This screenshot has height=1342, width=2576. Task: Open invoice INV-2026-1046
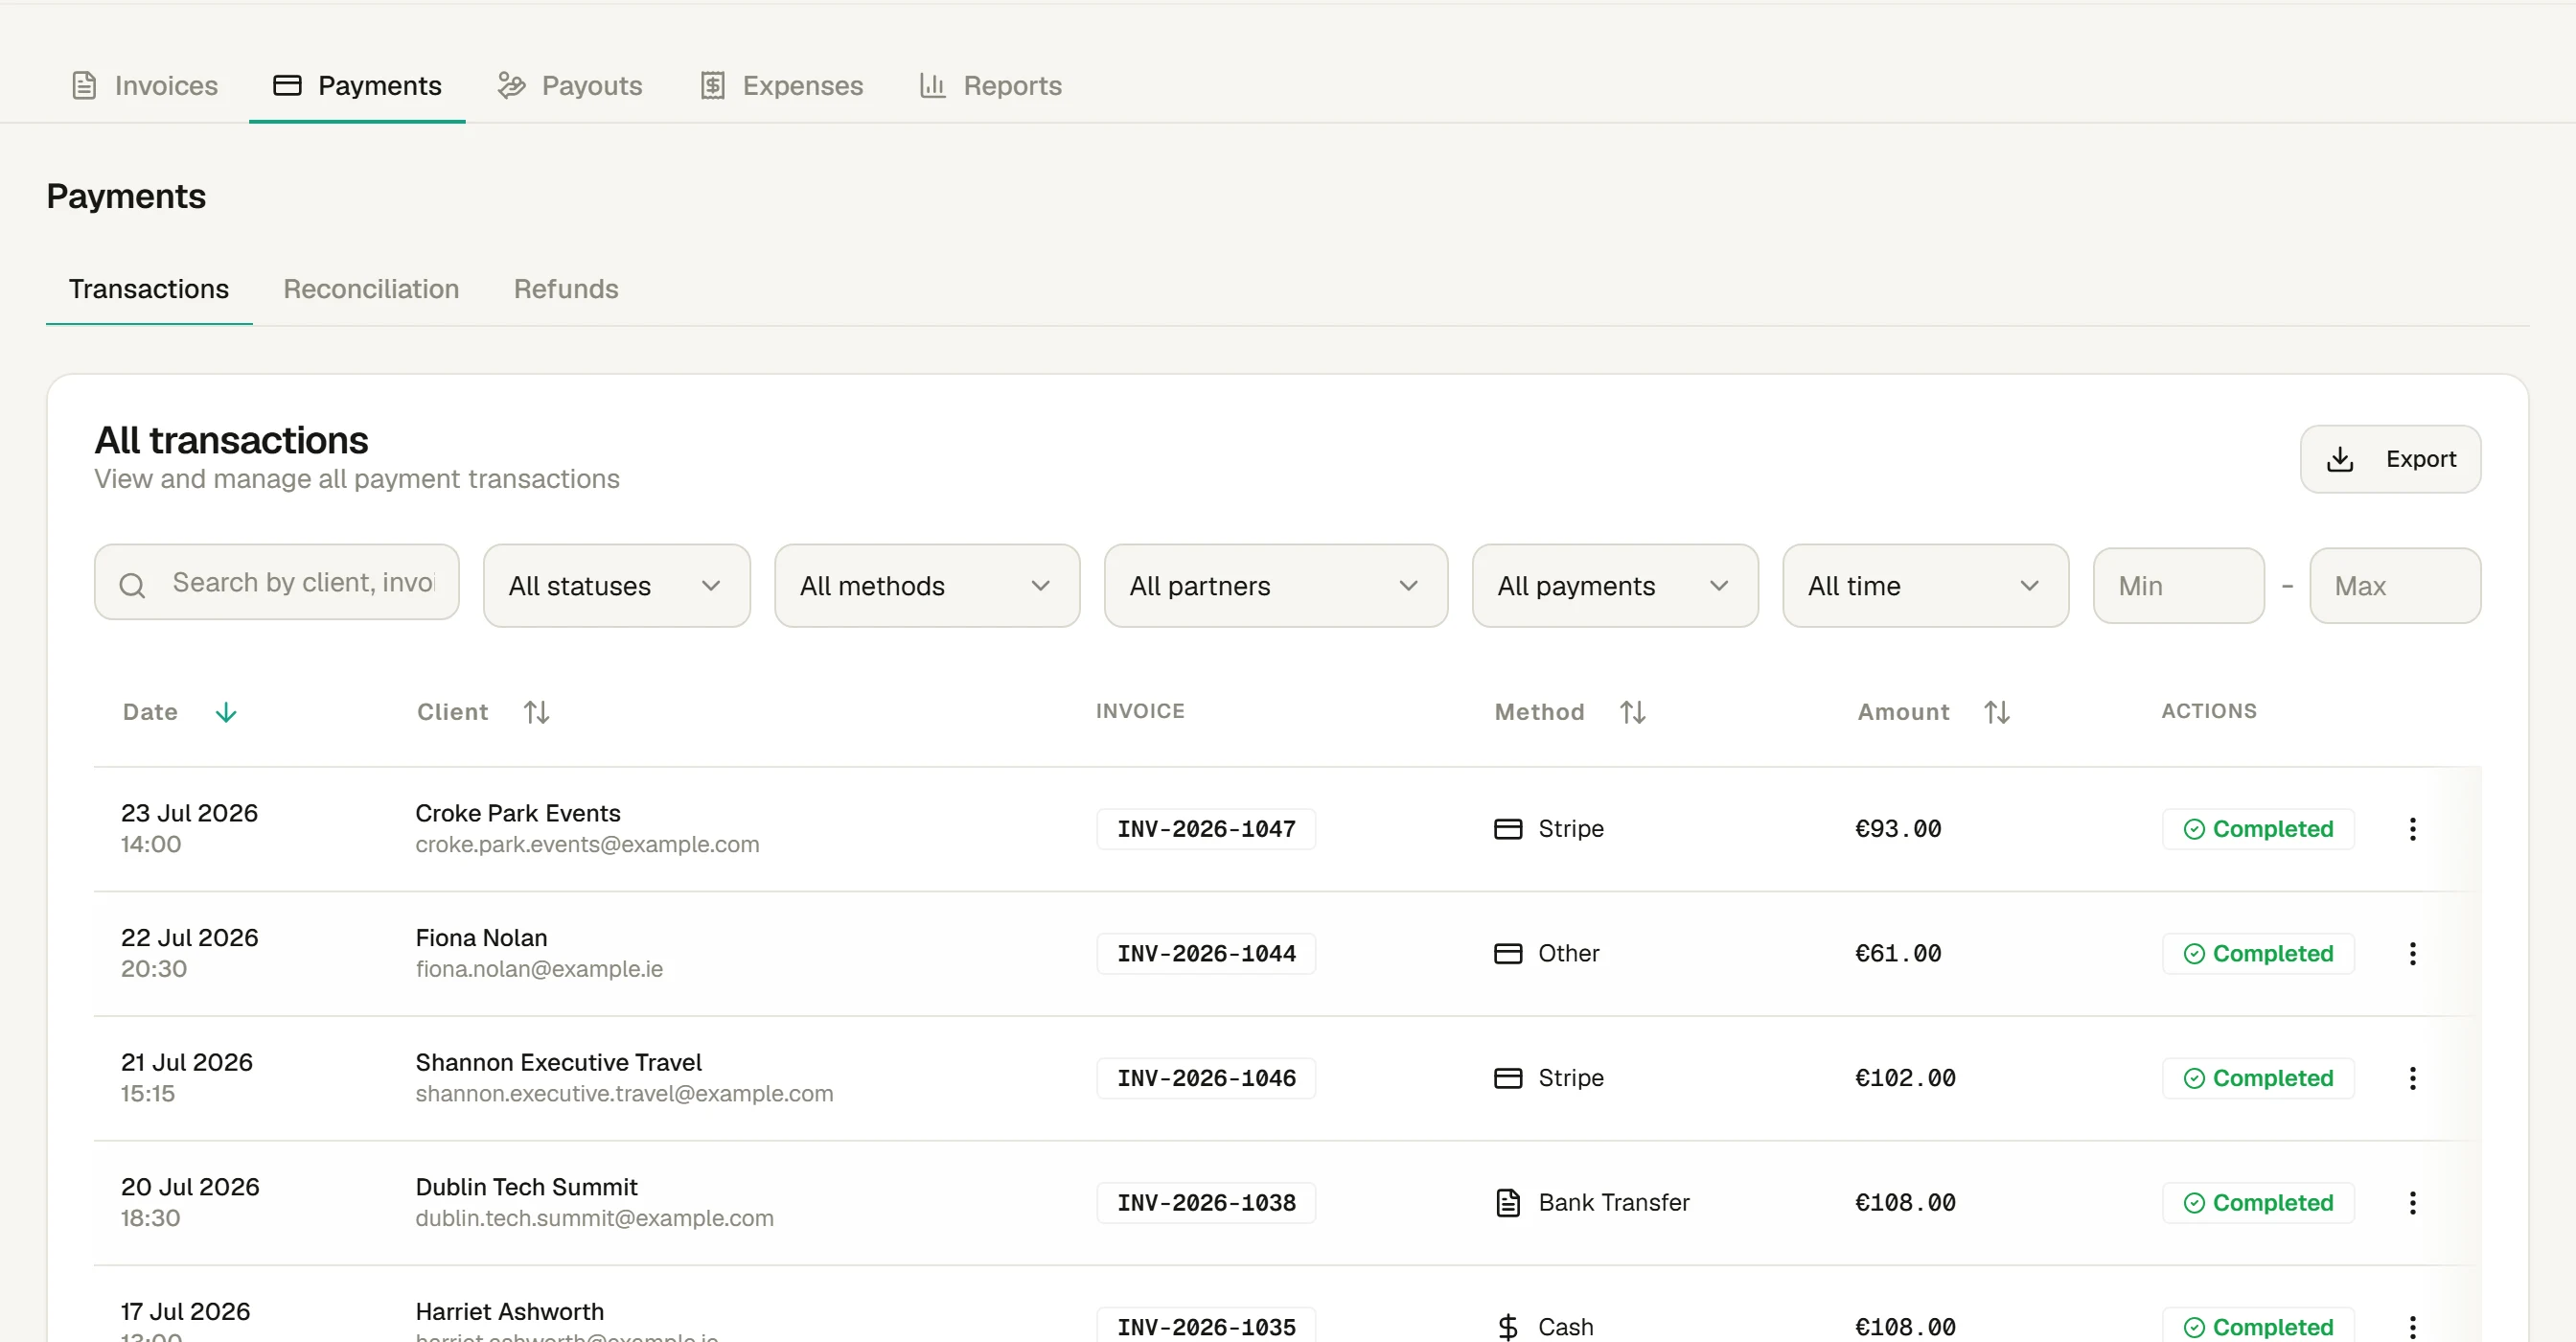point(1206,1078)
